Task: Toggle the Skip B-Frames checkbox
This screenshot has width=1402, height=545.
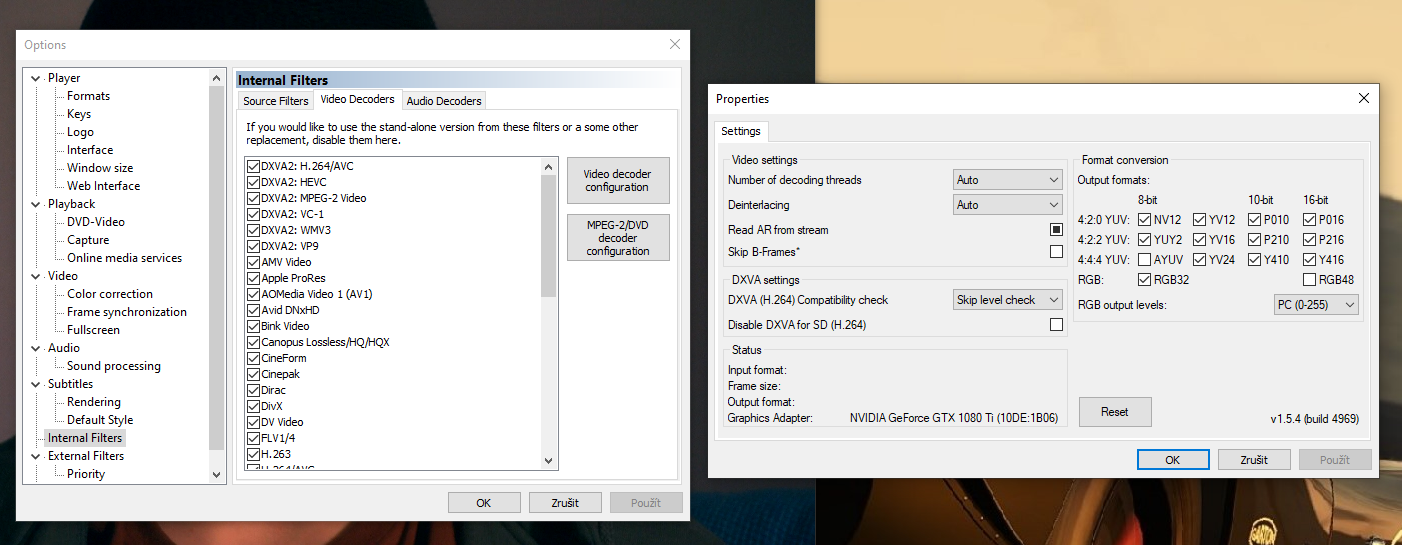Action: tap(1056, 252)
